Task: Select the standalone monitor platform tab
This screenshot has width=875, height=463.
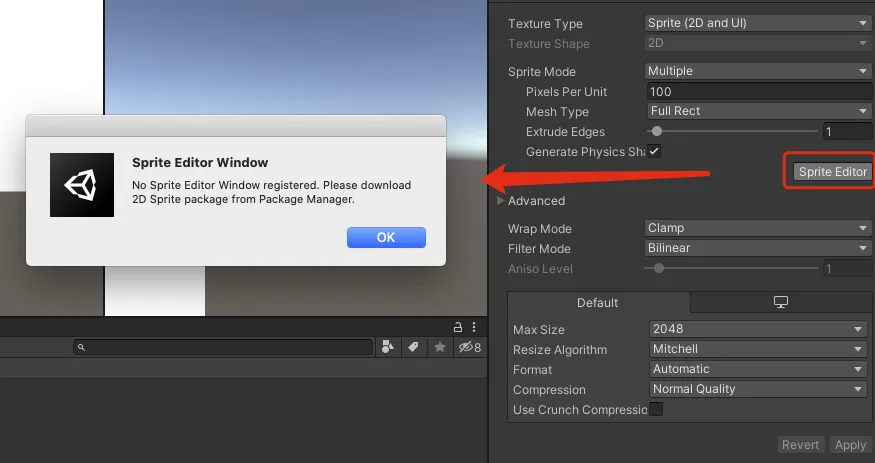Action: 781,302
